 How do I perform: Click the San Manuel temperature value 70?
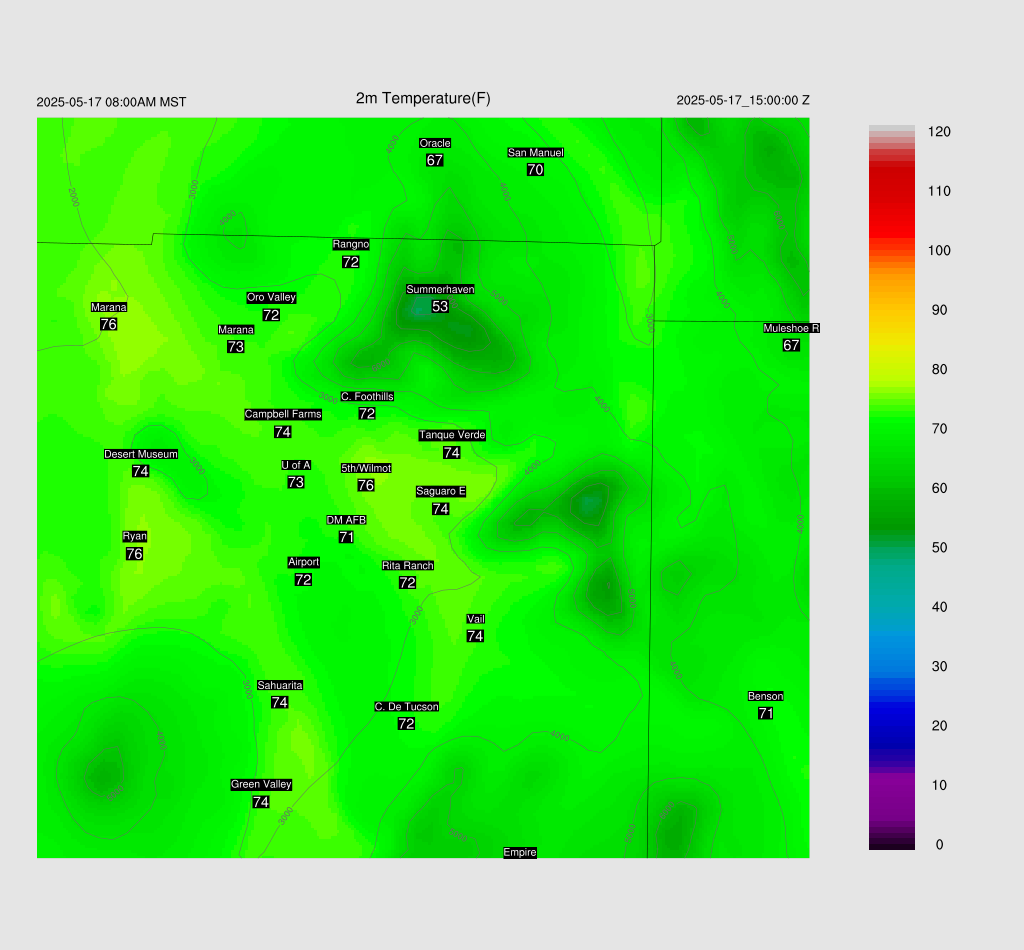point(536,170)
